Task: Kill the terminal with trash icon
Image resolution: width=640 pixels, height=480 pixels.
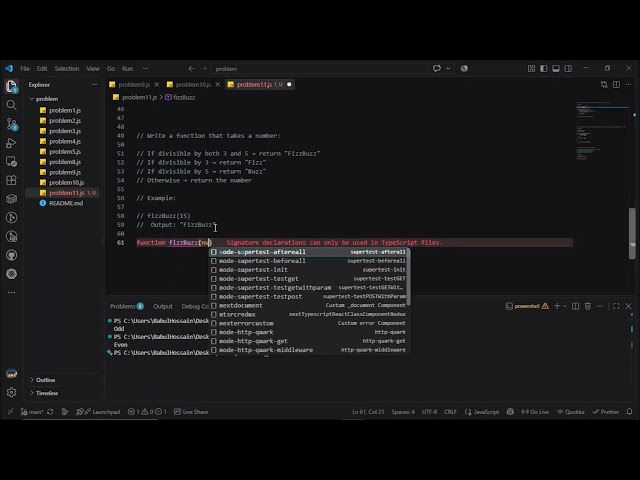Action: (x=588, y=306)
